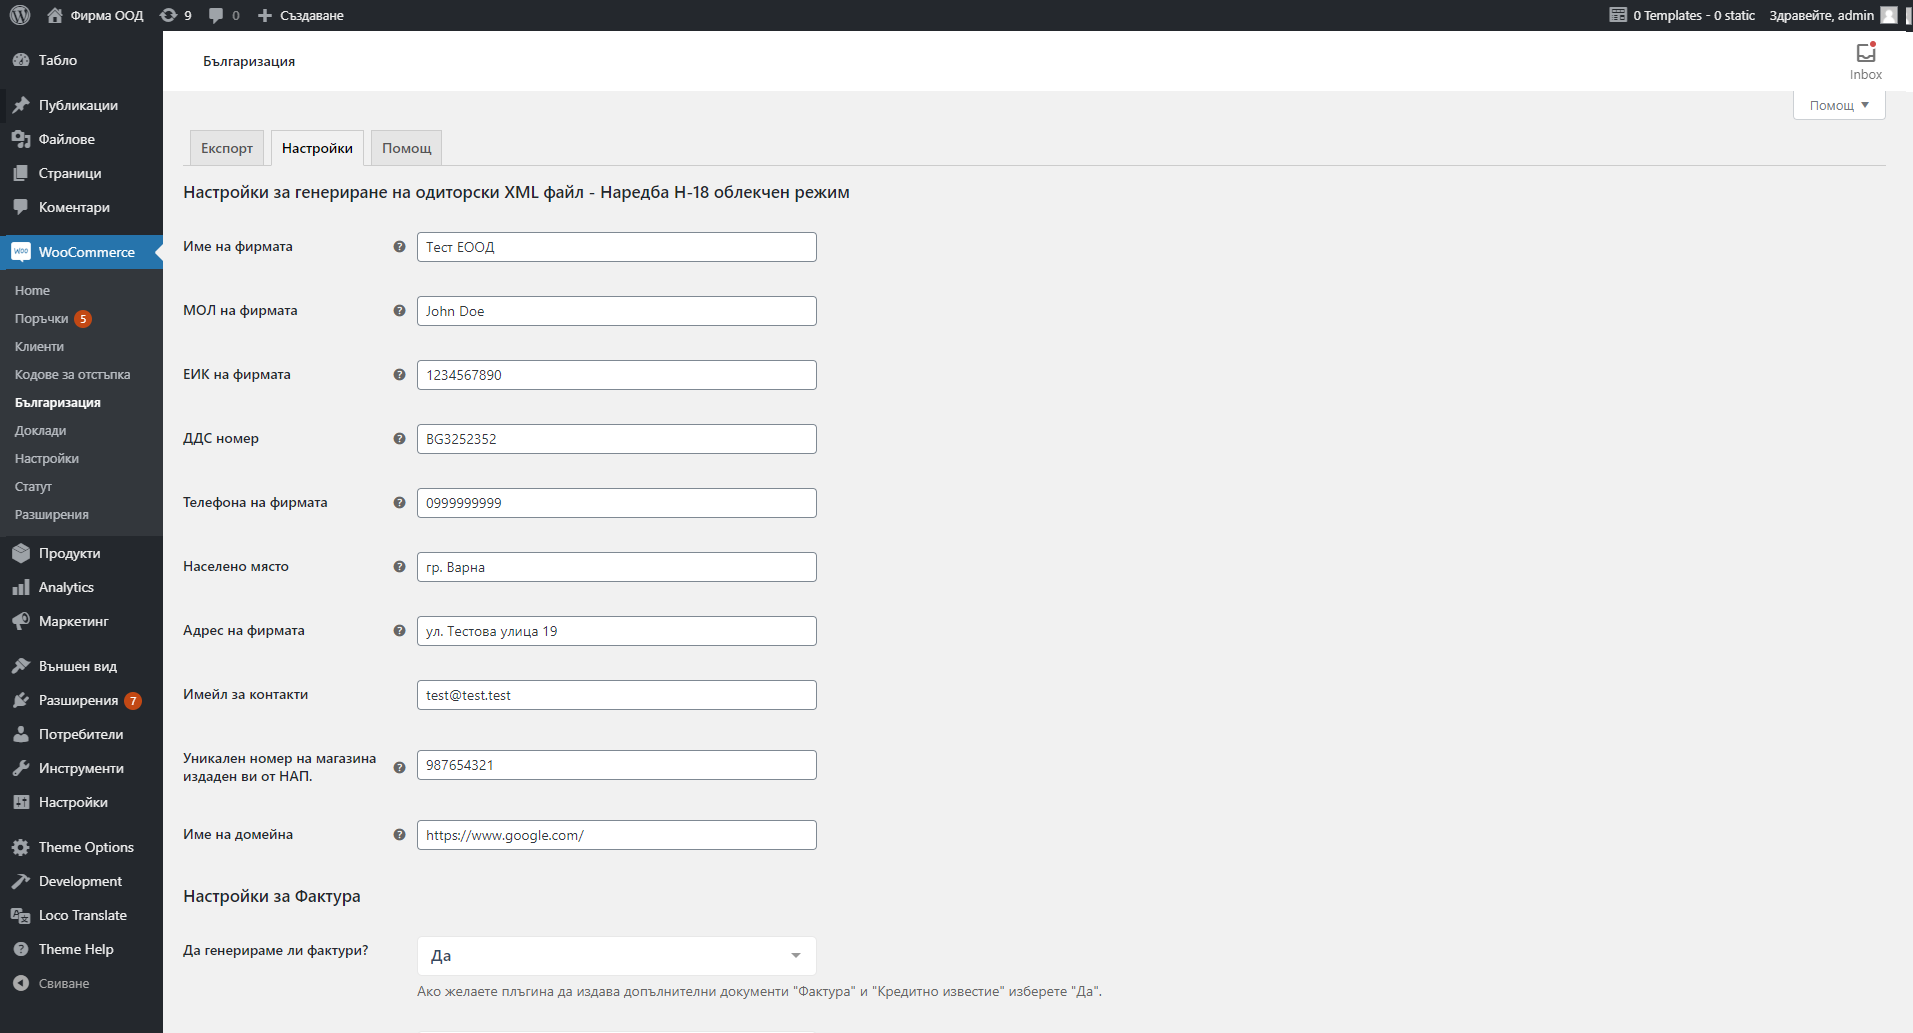Switch to the Експорт tab
This screenshot has height=1033, width=1913.
[x=227, y=148]
